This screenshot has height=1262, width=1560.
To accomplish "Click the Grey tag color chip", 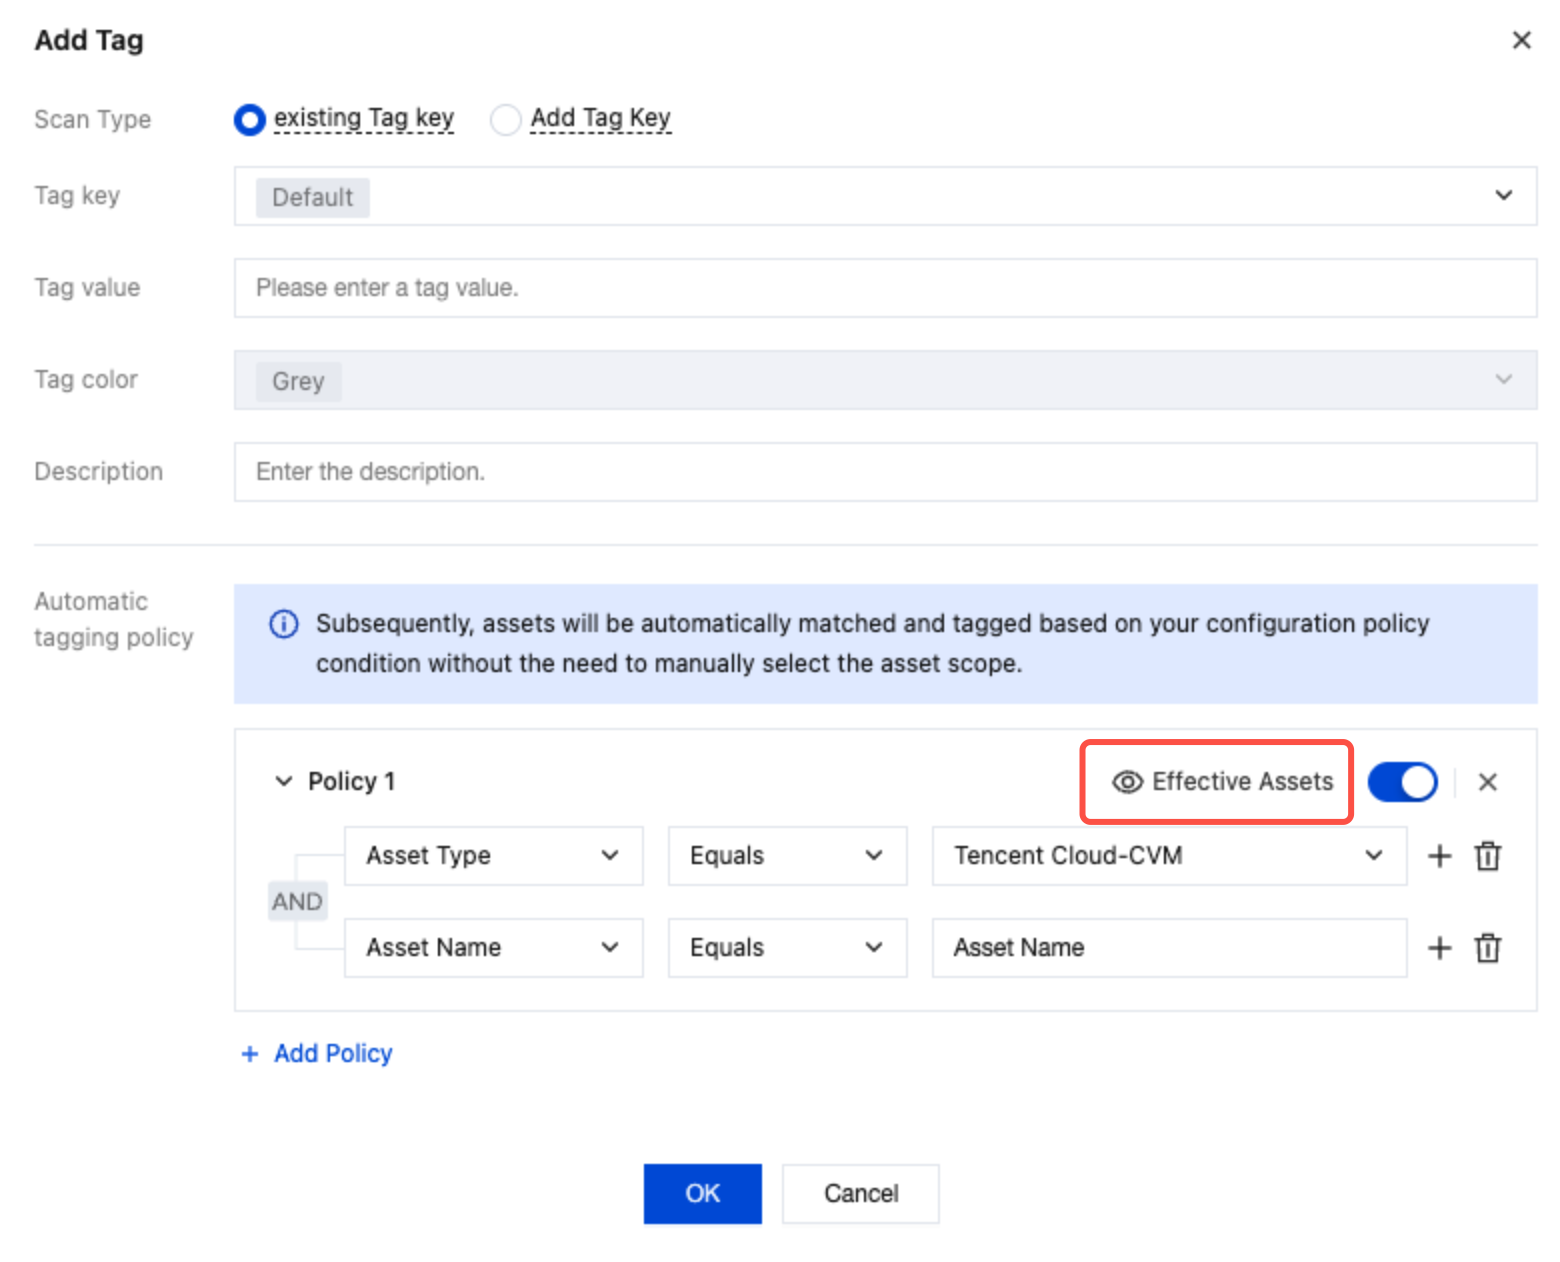I will pyautogui.click(x=298, y=381).
